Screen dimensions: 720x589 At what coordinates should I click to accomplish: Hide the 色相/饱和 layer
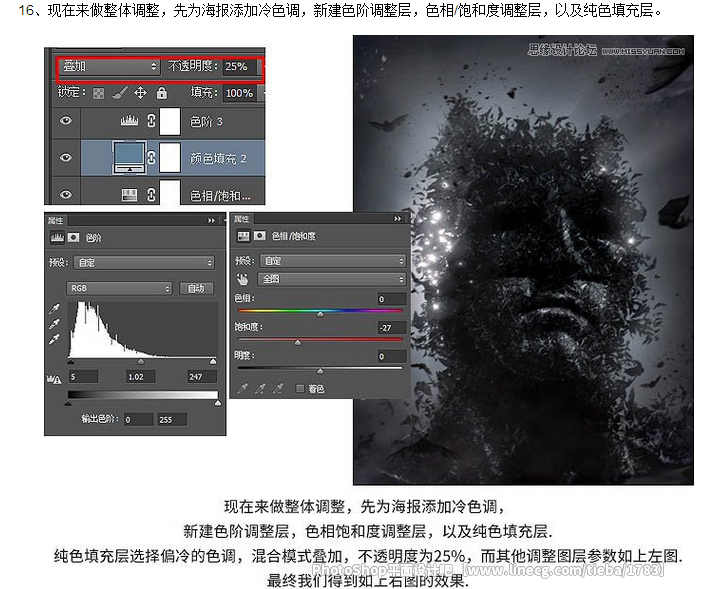click(66, 194)
